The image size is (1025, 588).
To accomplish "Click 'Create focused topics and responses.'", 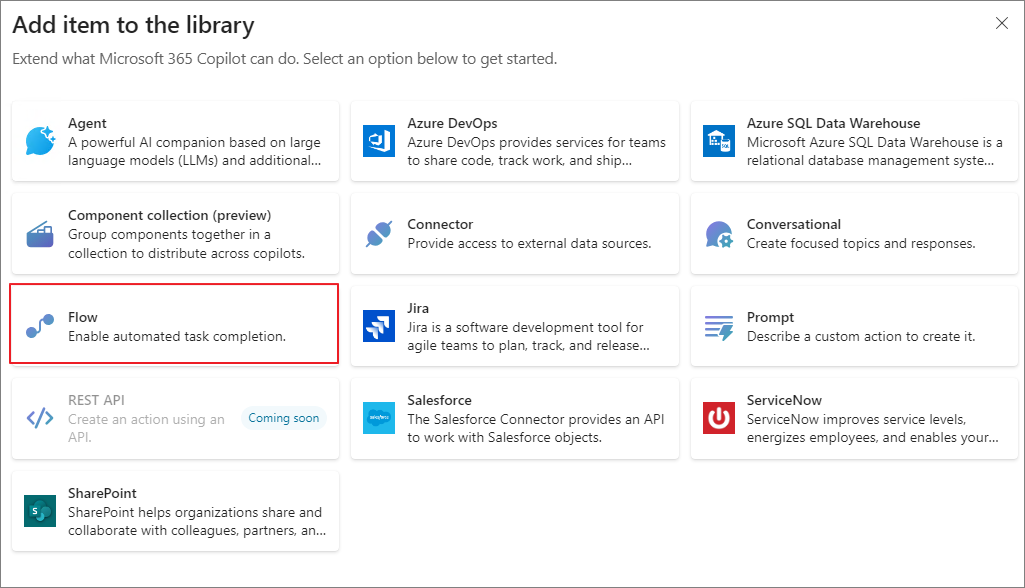I will [x=861, y=243].
